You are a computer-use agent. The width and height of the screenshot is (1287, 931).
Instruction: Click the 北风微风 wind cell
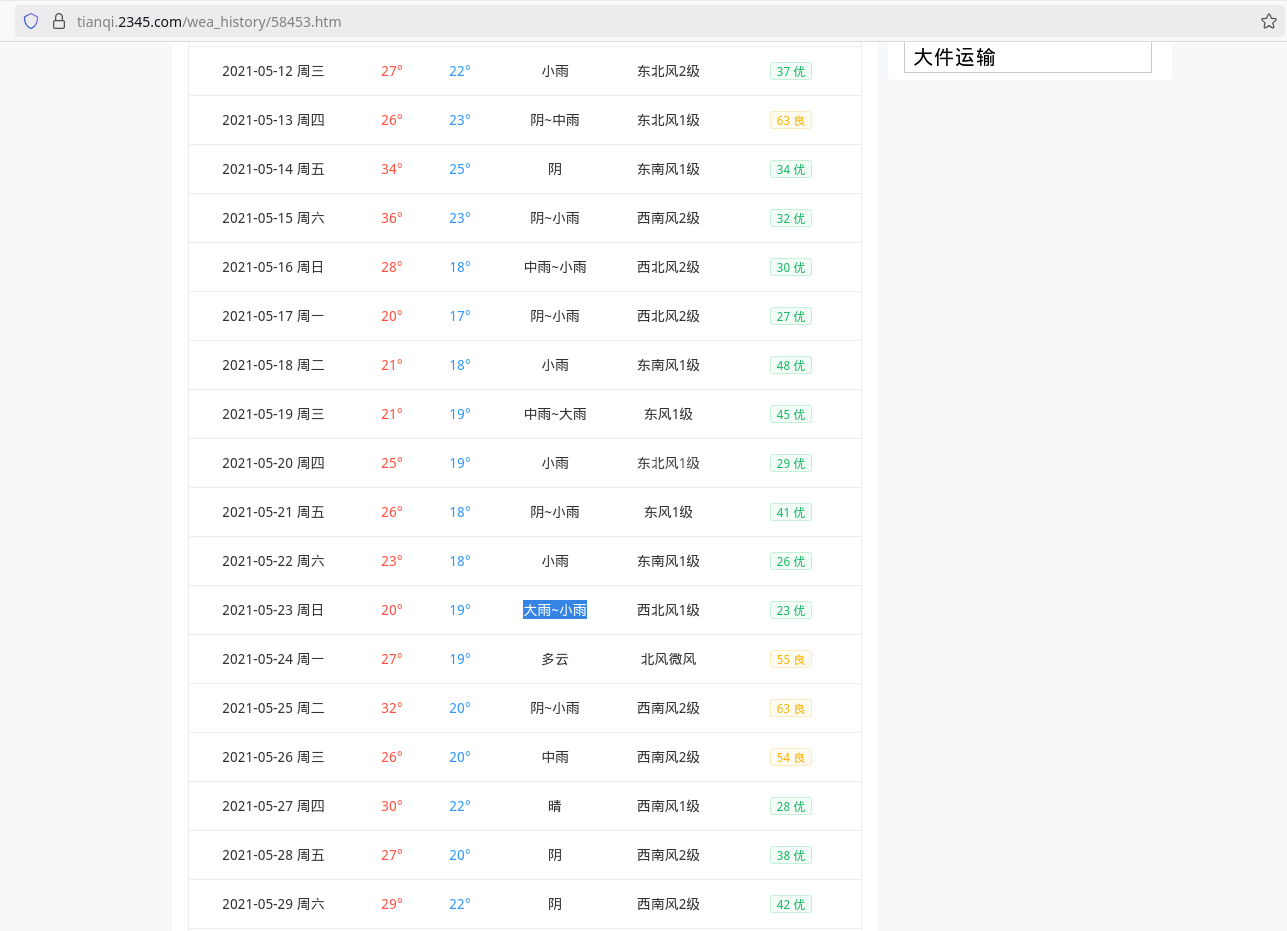coord(668,659)
